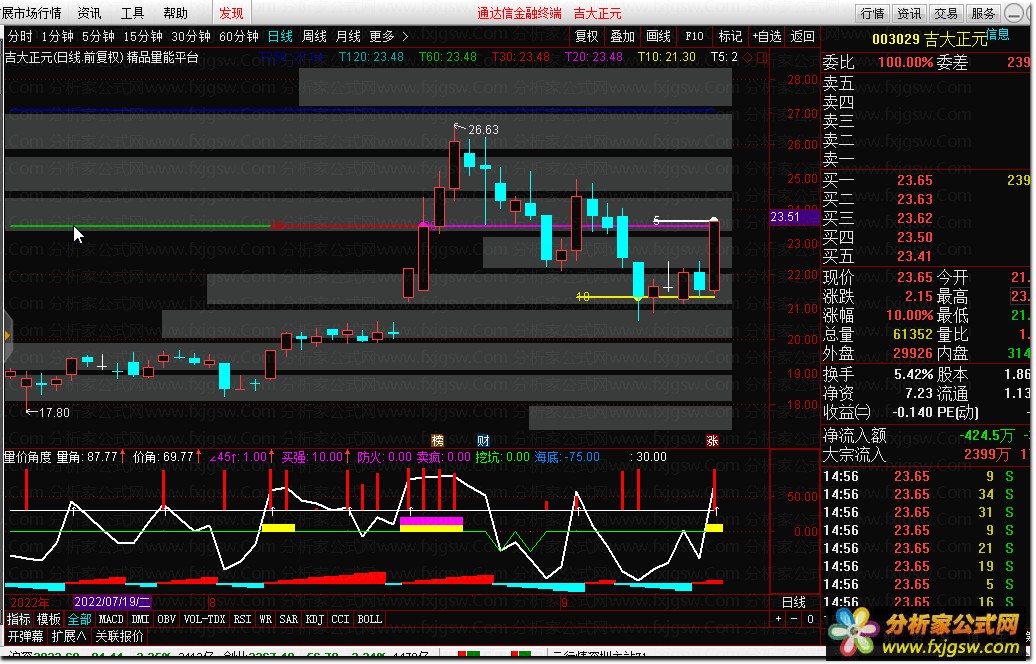Switch to the MACD indicator
Image resolution: width=1036 pixels, height=664 pixels.
point(111,619)
